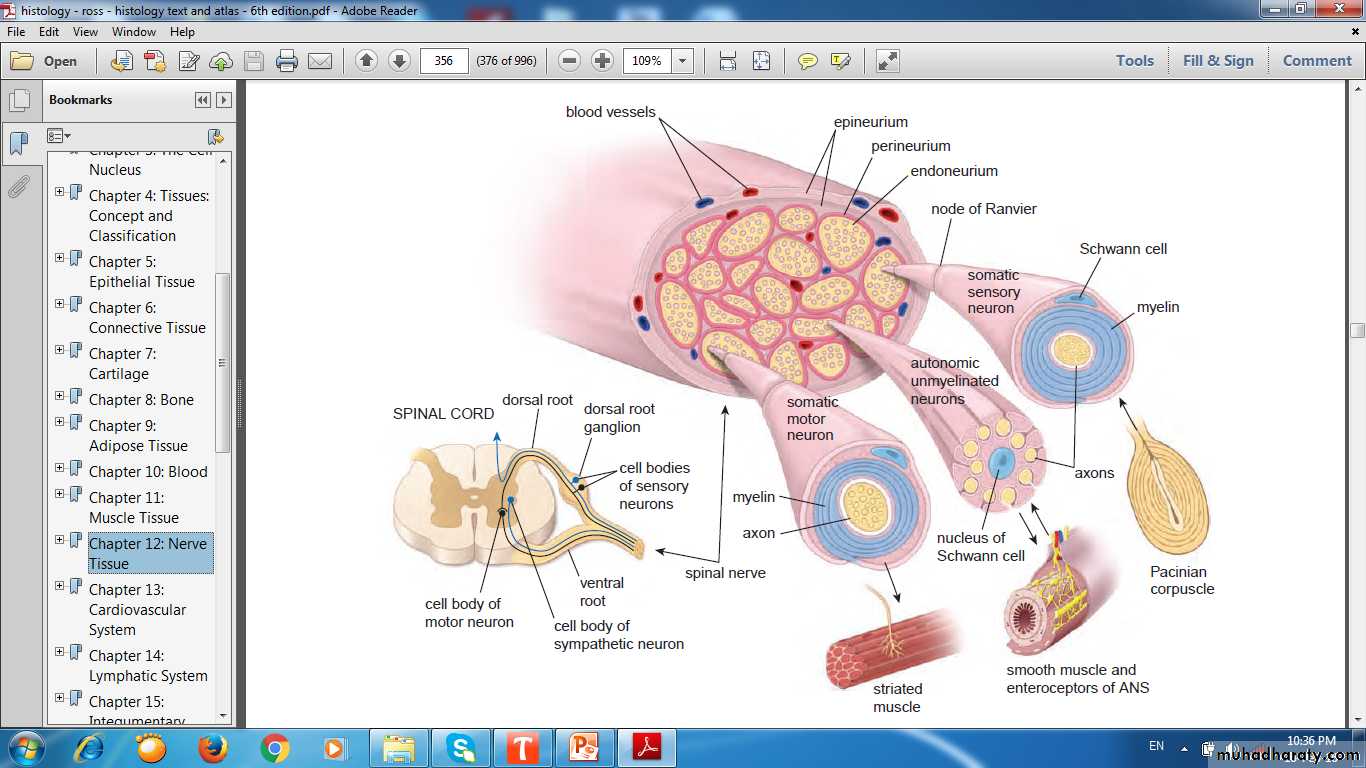Viewport: 1366px width, 768px height.
Task: Go to the previous page arrow
Action: [366, 61]
